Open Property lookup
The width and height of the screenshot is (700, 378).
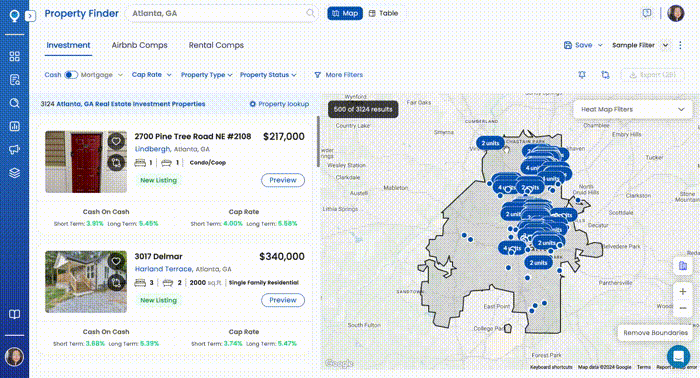(x=279, y=104)
